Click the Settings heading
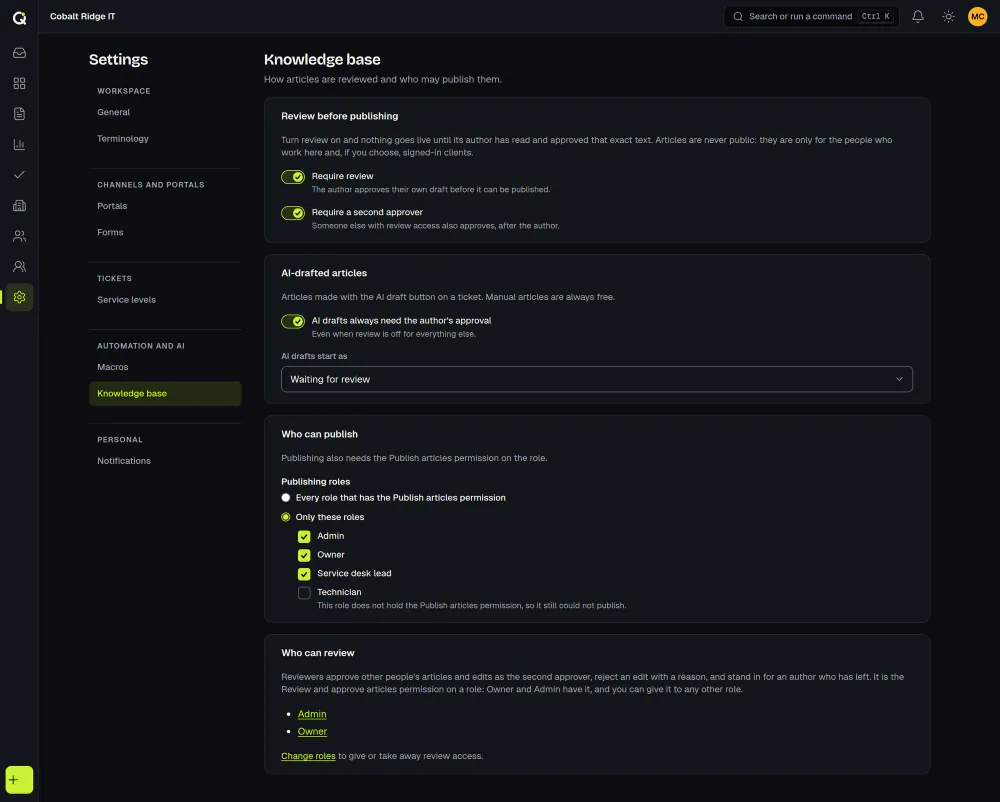 click(x=119, y=59)
